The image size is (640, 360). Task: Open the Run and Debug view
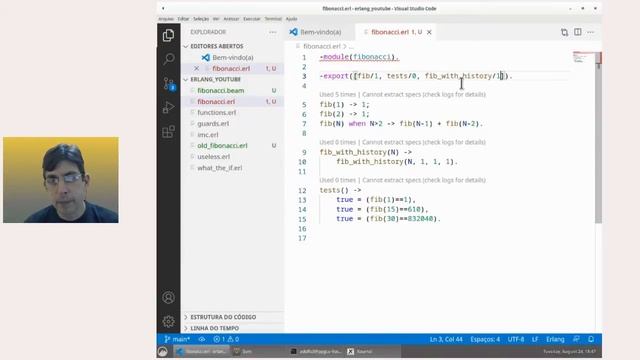pyautogui.click(x=168, y=107)
